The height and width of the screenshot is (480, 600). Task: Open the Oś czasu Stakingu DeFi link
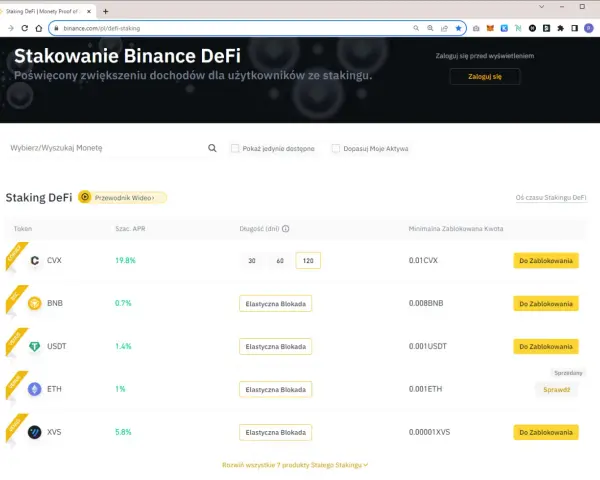pos(551,198)
